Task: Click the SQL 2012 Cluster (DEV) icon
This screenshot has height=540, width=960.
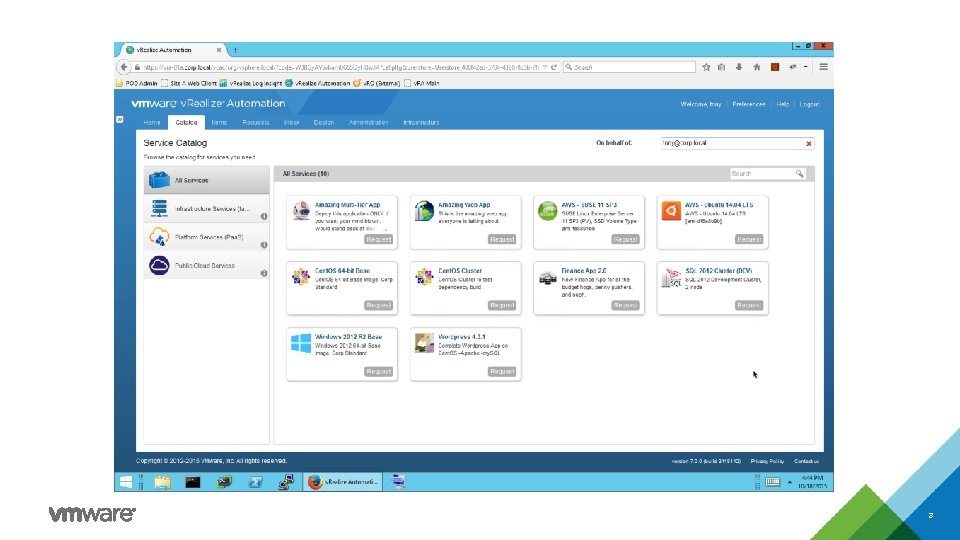Action: point(671,278)
